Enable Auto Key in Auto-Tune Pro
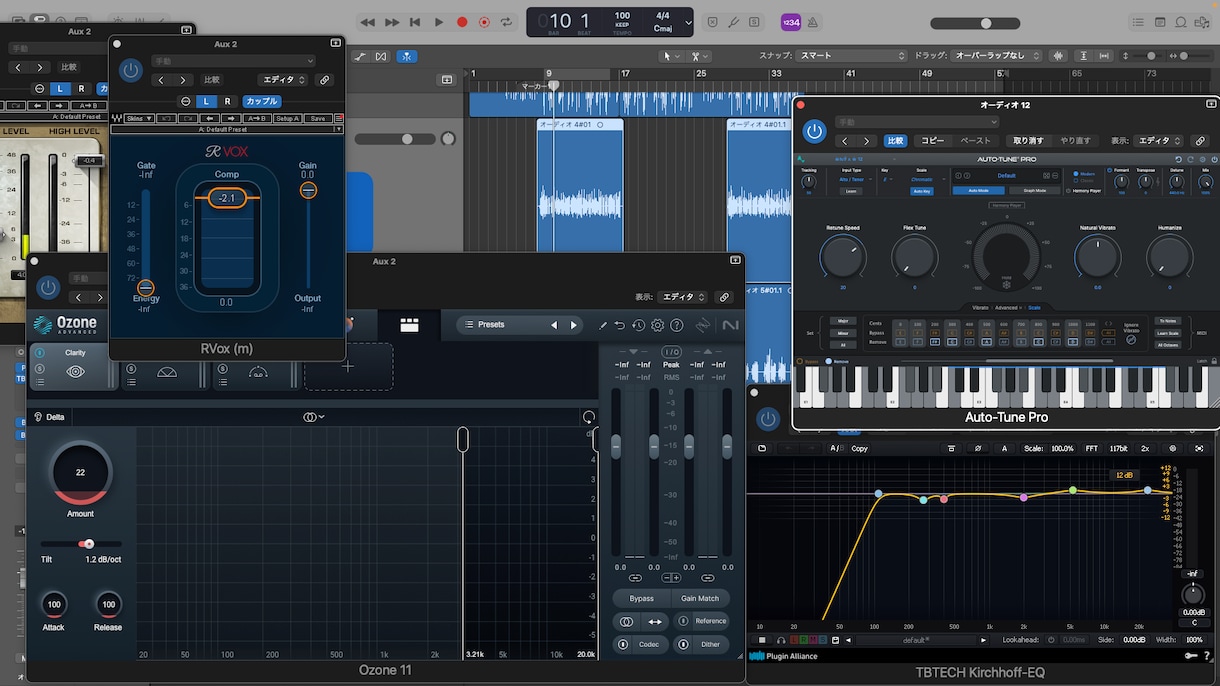The image size is (1220, 686). [x=921, y=190]
